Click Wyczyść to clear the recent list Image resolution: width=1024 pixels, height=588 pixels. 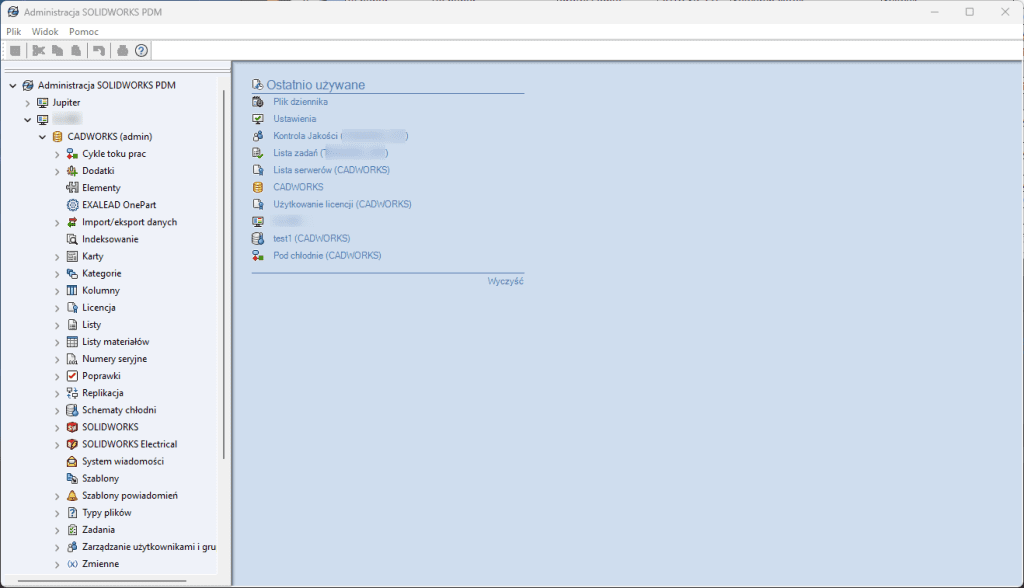click(x=505, y=281)
